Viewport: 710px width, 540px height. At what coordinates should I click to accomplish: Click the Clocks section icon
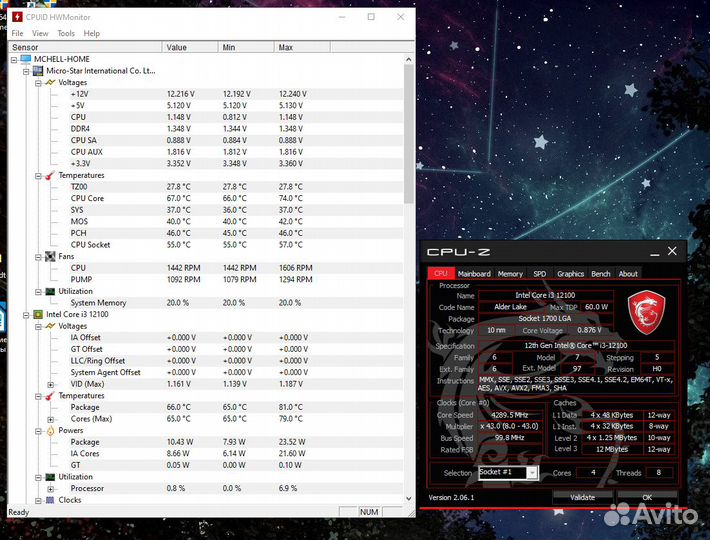(x=50, y=500)
